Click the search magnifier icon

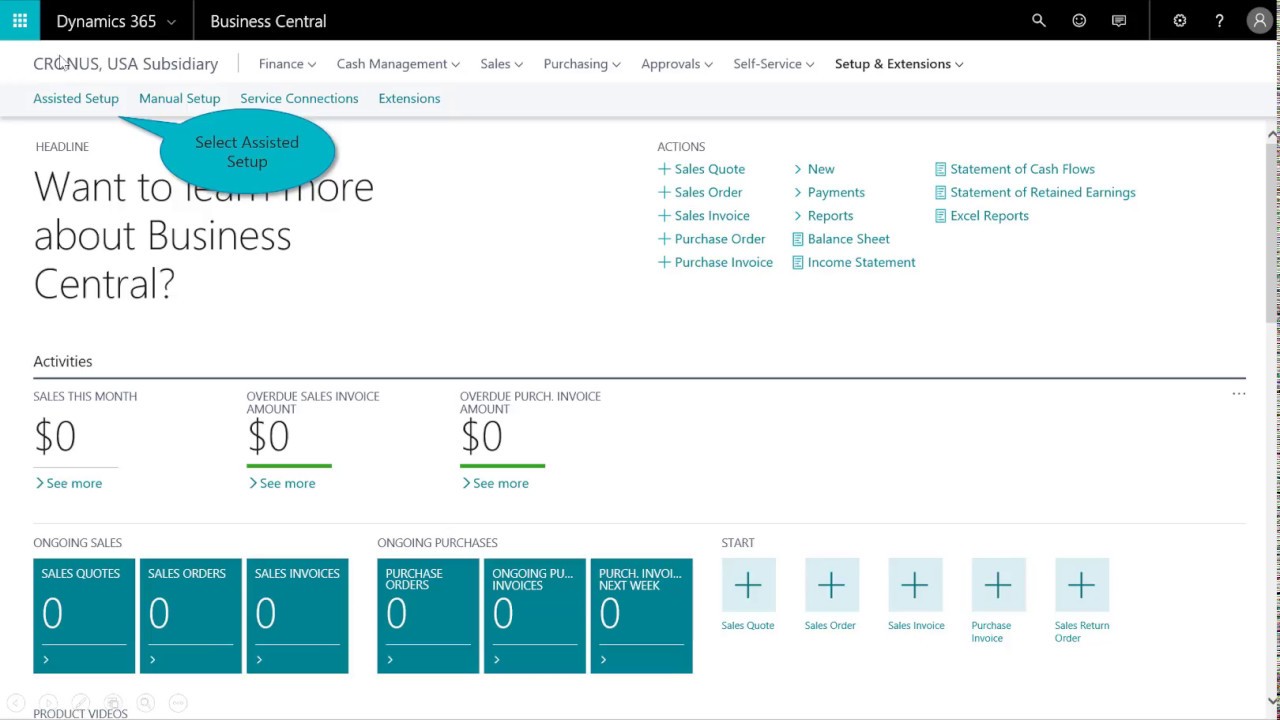1039,20
